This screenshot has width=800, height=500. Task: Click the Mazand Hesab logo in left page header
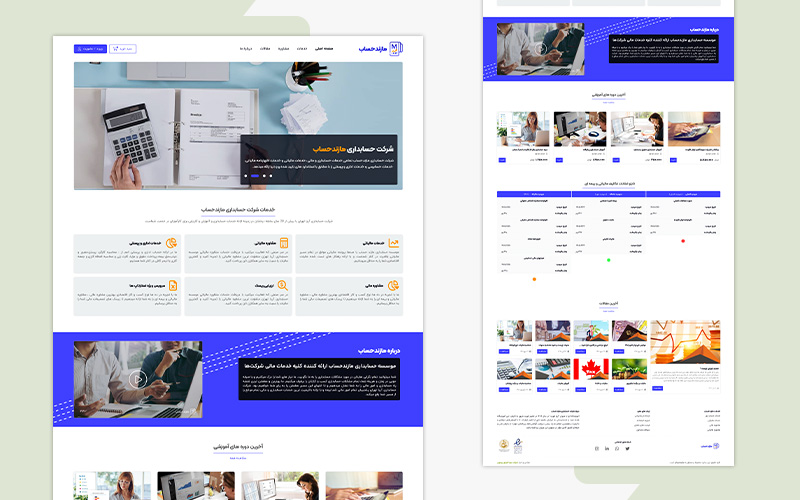(x=381, y=48)
